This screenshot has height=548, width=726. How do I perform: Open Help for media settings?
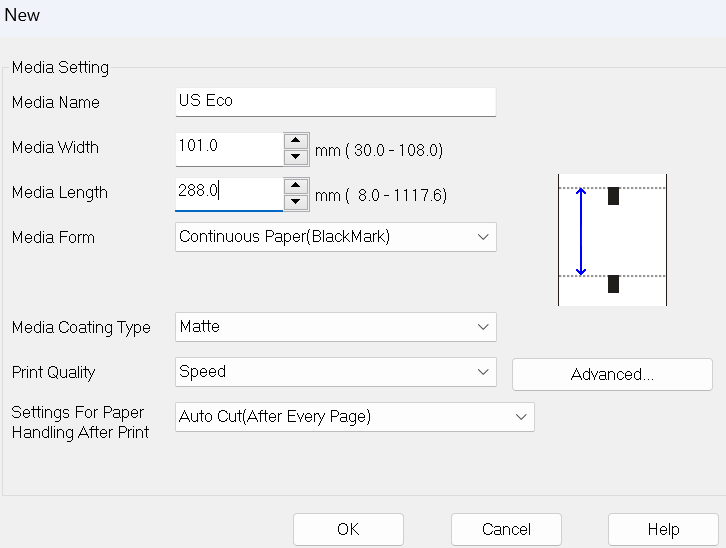(x=663, y=529)
